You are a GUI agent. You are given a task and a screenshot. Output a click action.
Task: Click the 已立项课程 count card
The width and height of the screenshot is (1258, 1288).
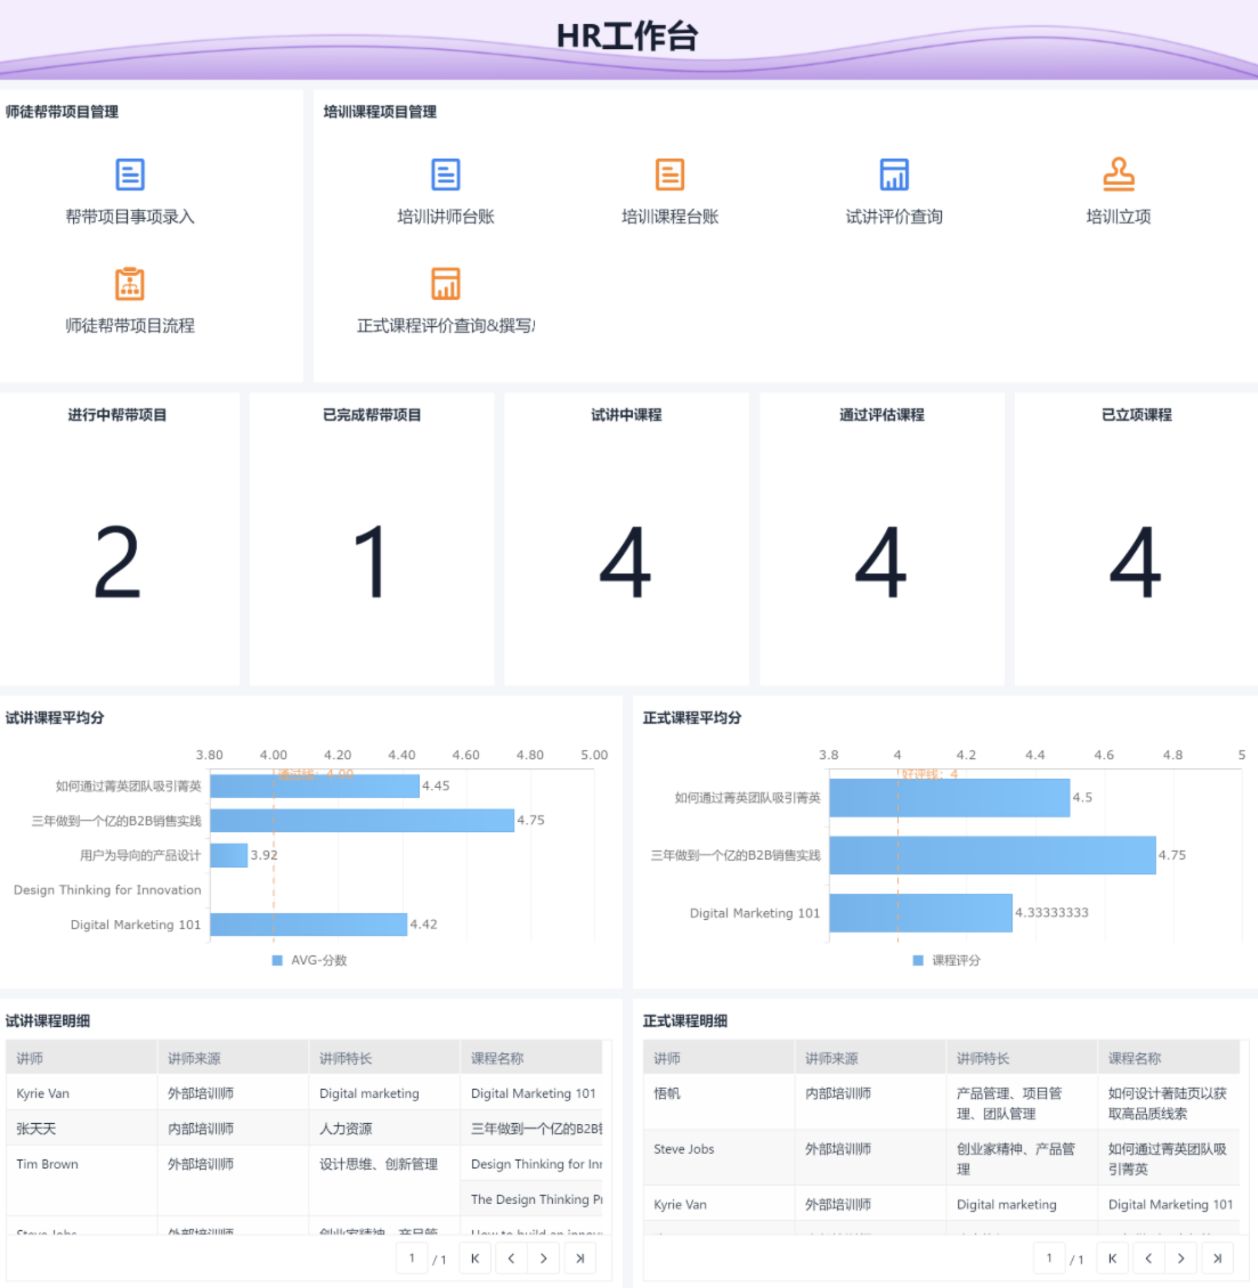coord(1136,539)
